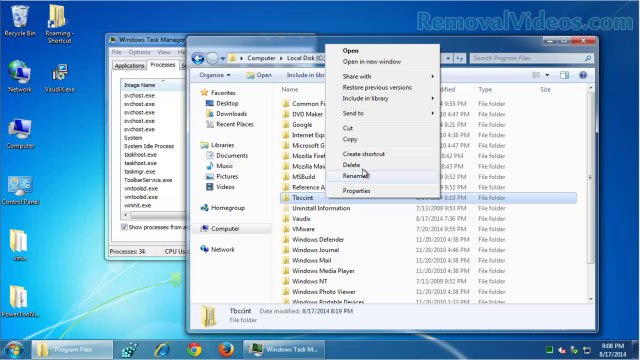This screenshot has height=360, width=640.
Task: Open the Organize dropdown
Action: click(x=215, y=75)
